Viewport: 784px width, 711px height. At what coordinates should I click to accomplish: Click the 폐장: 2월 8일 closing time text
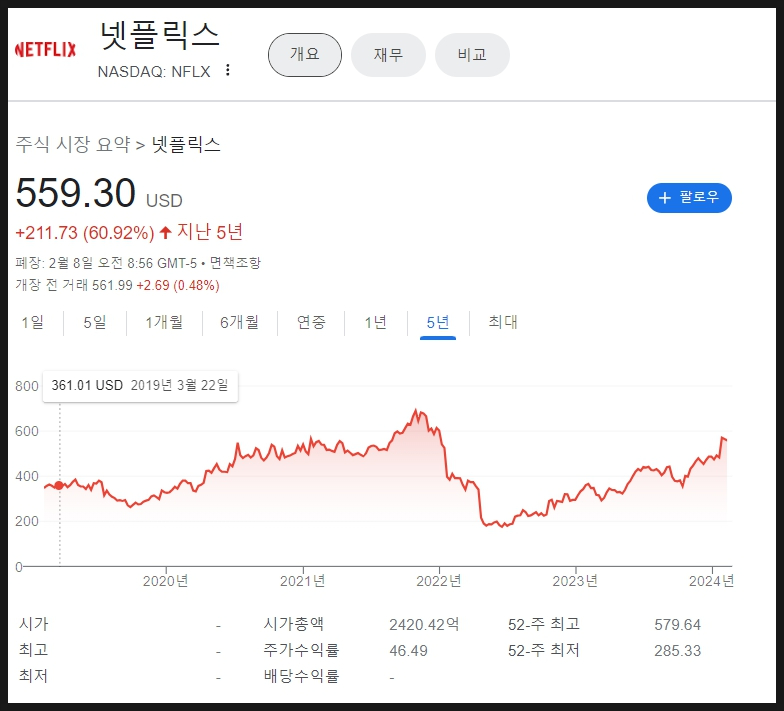click(106, 262)
